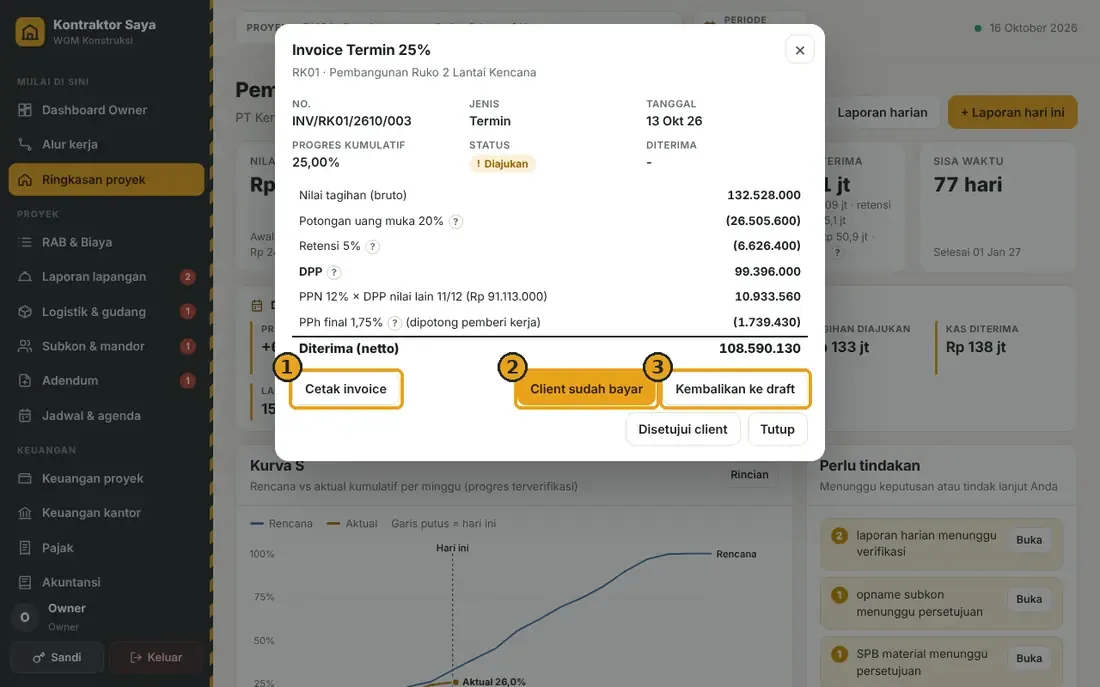Click the Alur kerja flow icon

pyautogui.click(x=25, y=144)
